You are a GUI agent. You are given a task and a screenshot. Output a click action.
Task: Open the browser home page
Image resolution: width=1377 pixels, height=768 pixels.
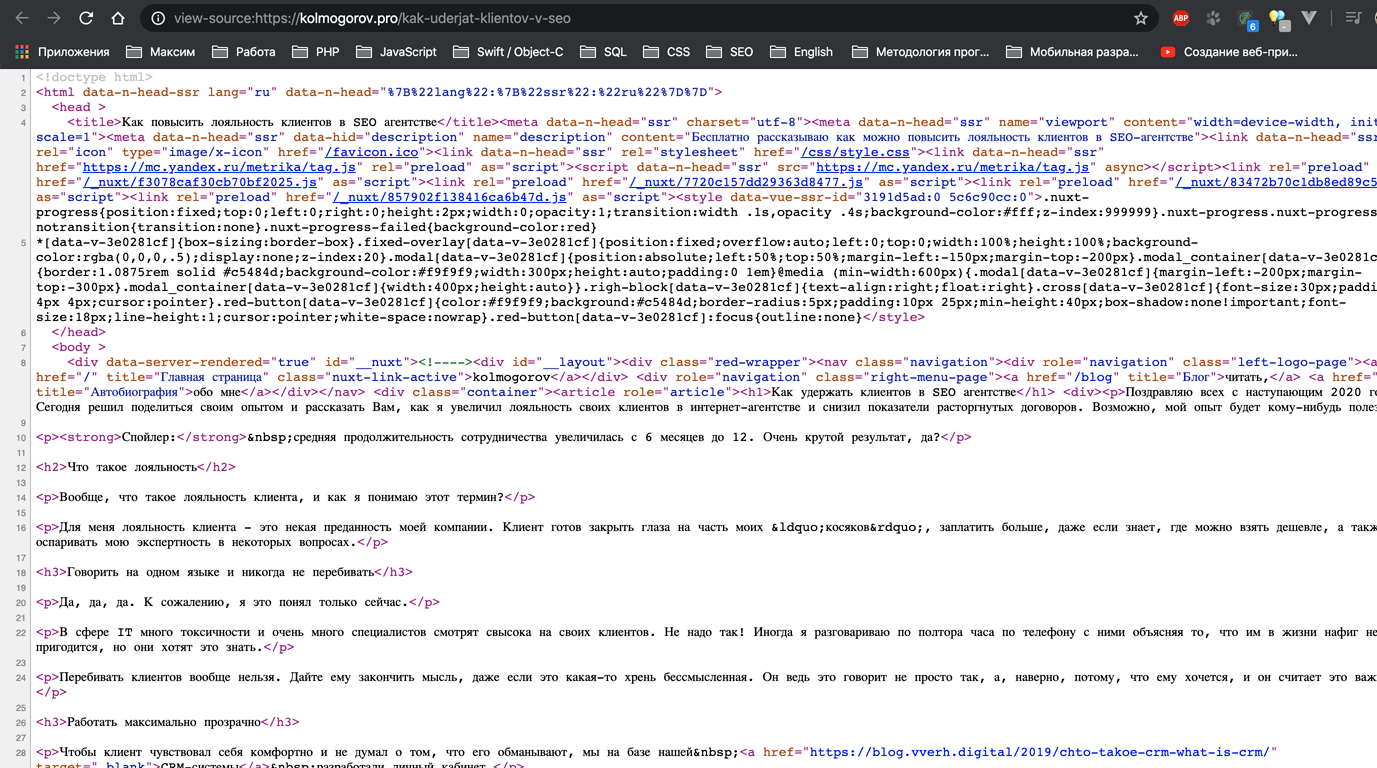118,18
